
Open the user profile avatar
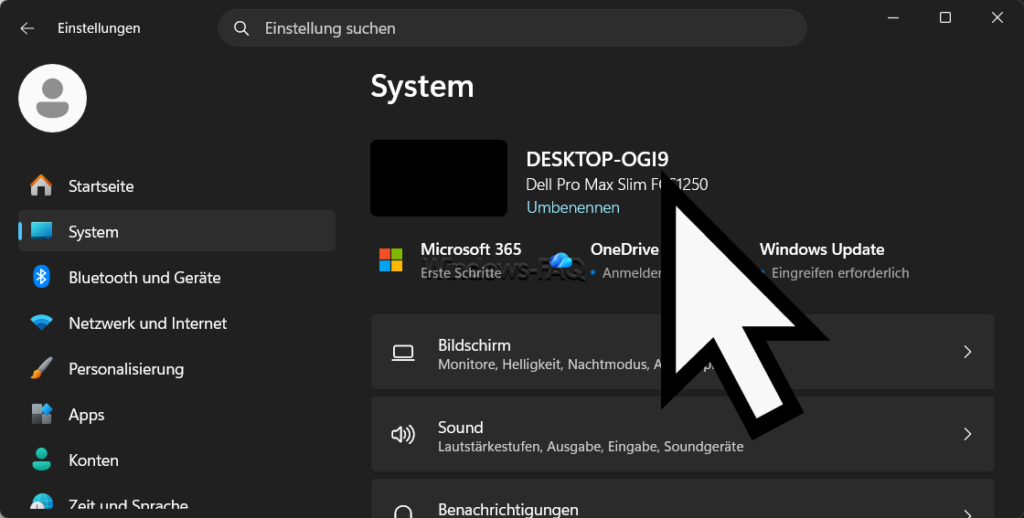click(x=52, y=98)
